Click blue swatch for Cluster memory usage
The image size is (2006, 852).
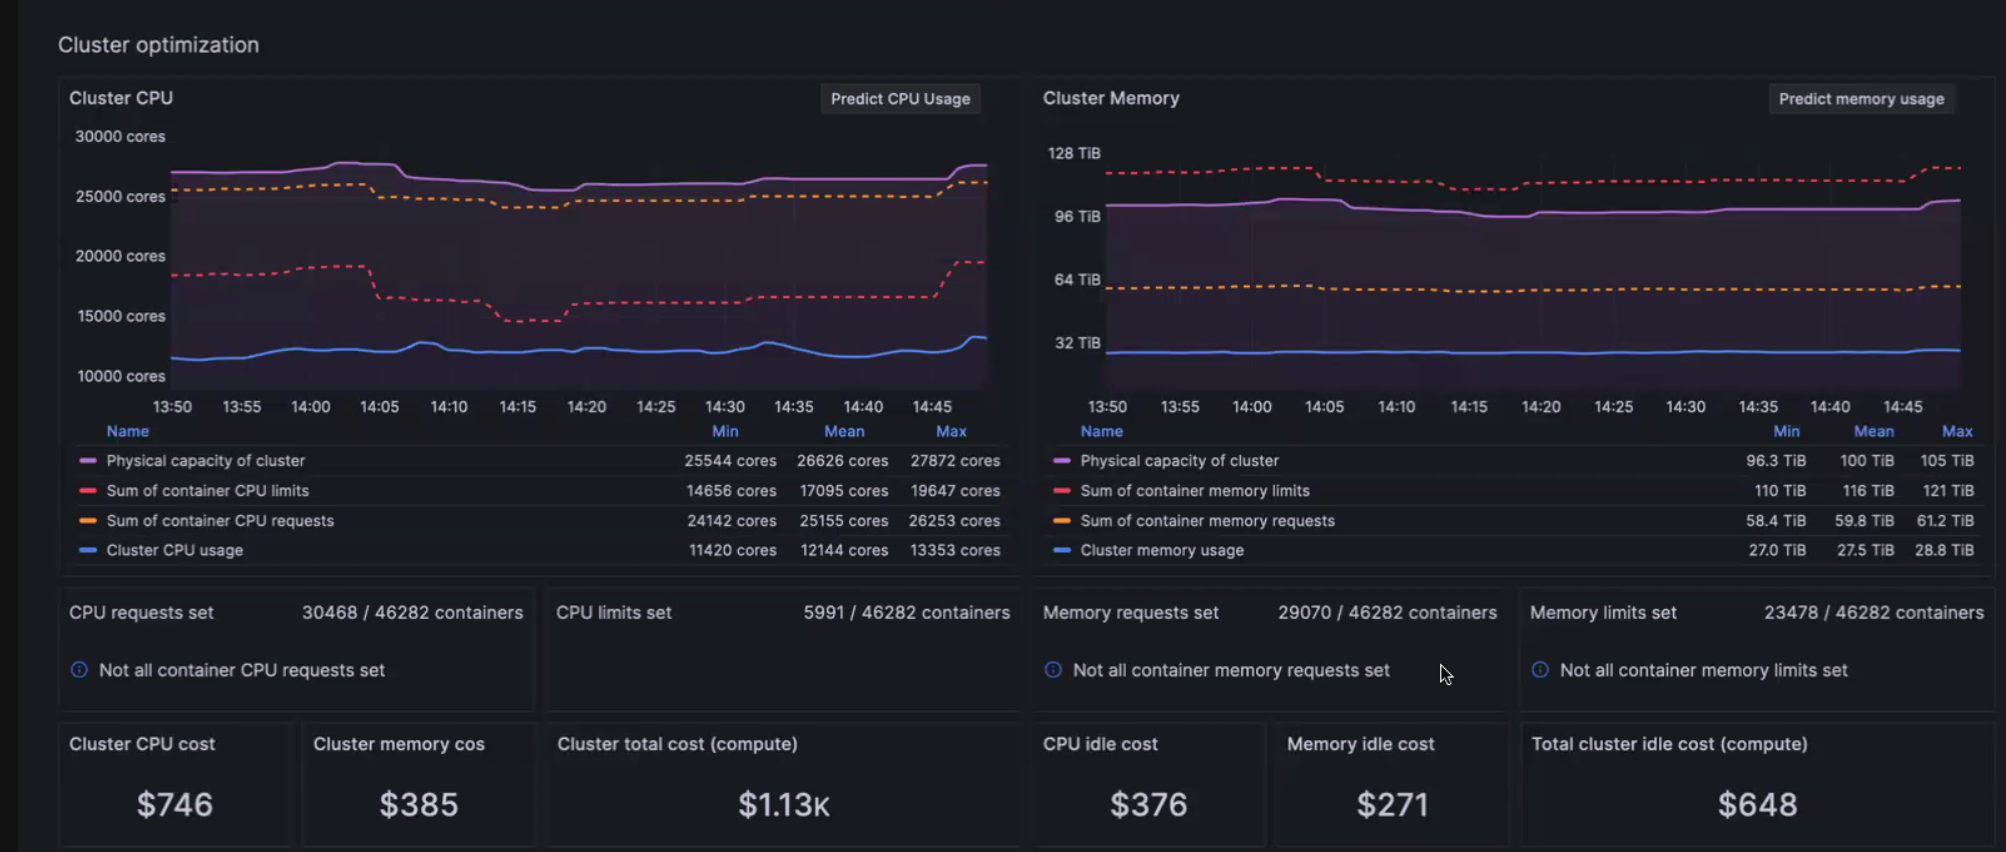click(1062, 550)
